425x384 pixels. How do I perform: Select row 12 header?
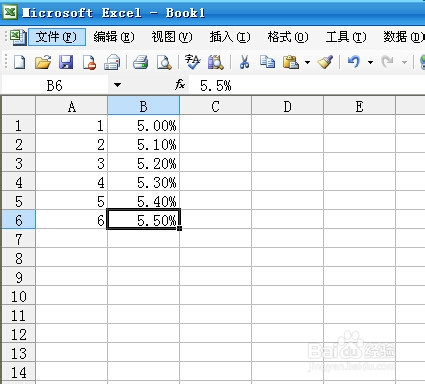(19, 334)
